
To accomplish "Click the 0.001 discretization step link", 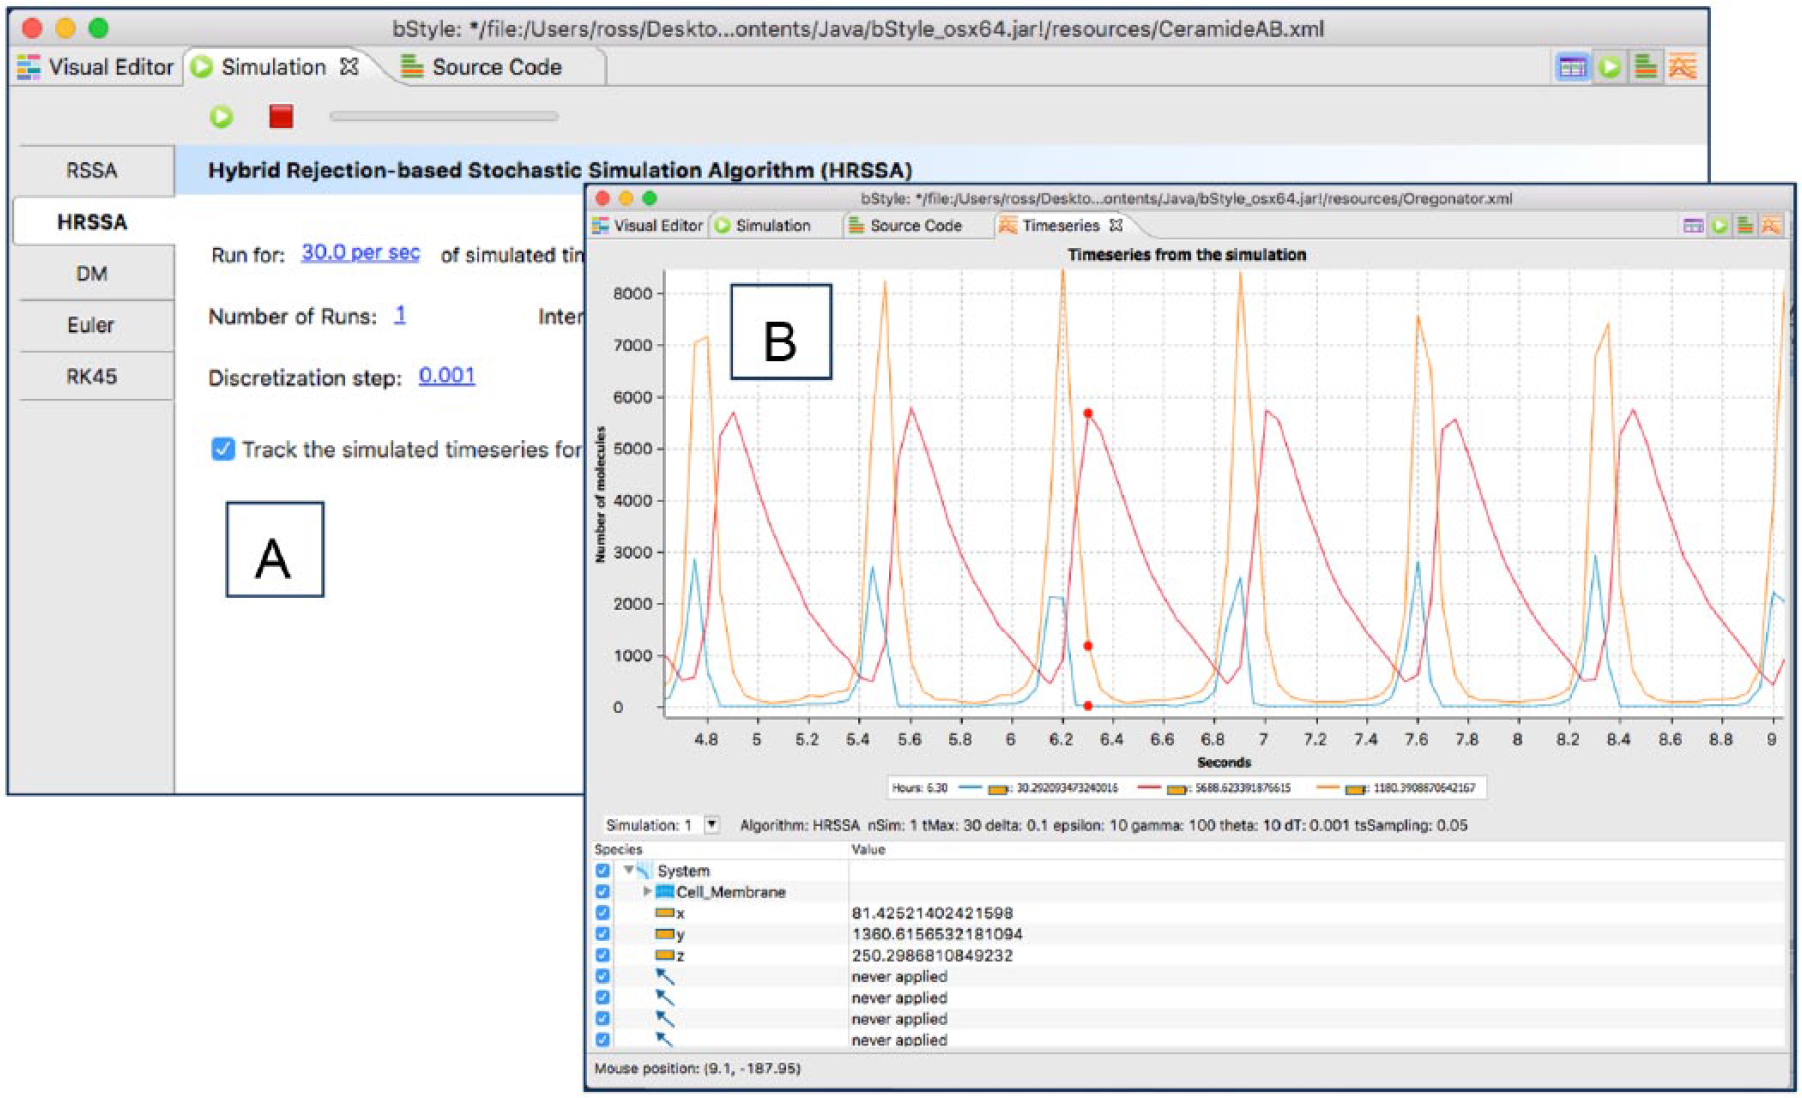I will pyautogui.click(x=447, y=376).
